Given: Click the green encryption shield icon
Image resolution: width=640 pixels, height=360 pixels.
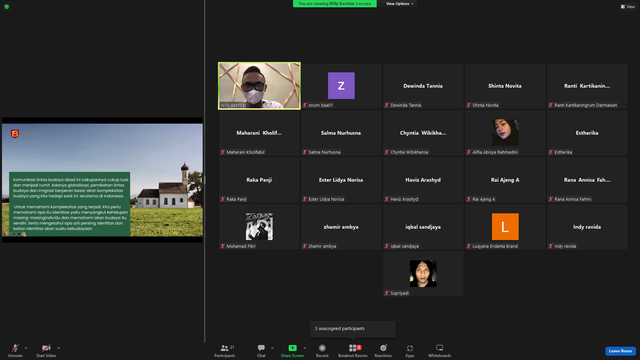Looking at the screenshot, I should 7,7.
